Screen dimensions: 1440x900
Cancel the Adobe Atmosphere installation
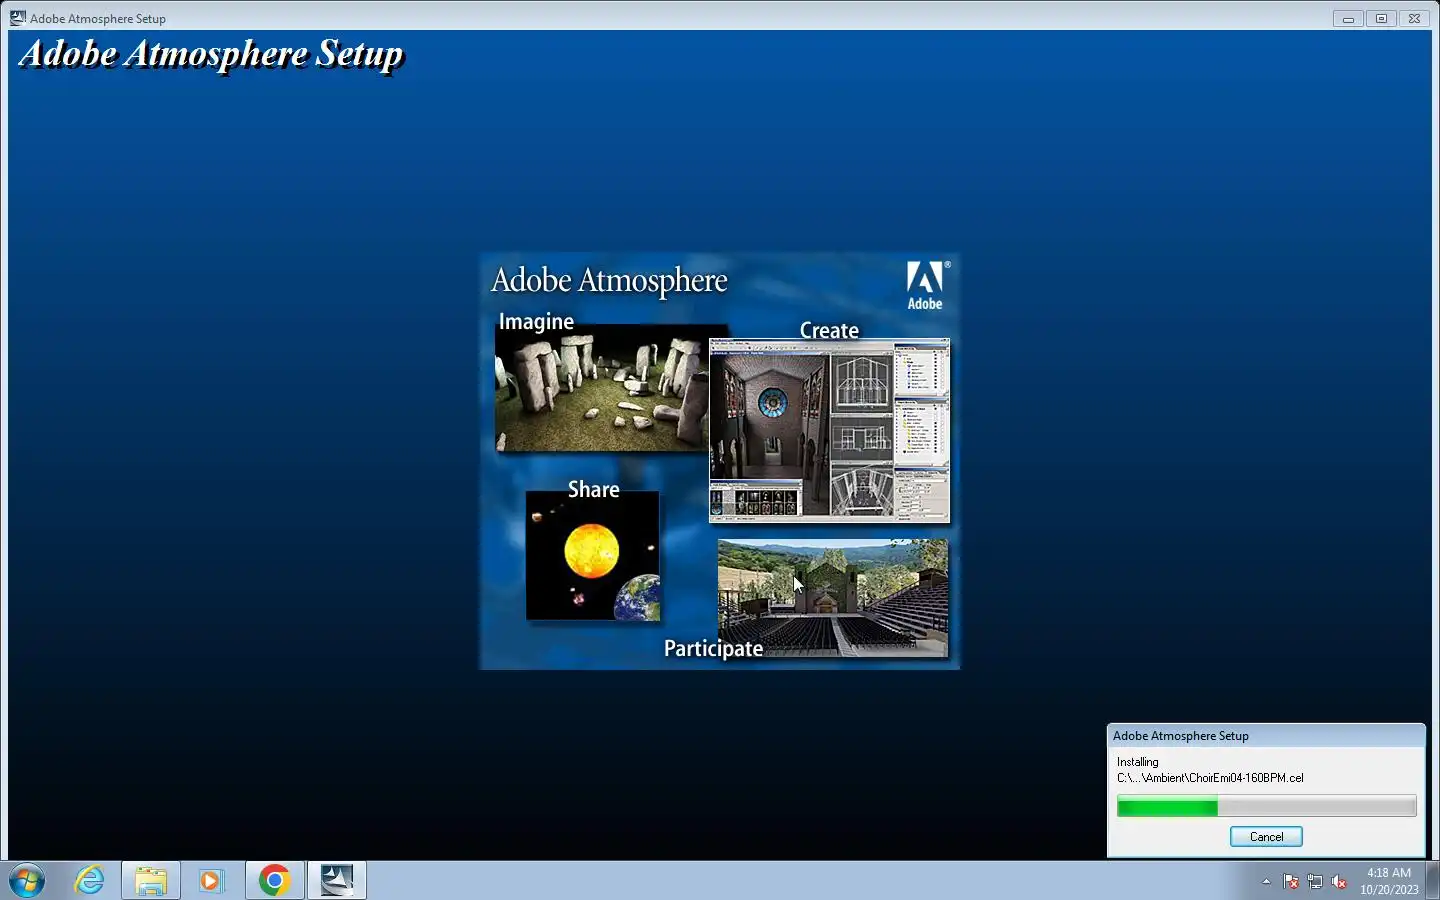pos(1266,837)
